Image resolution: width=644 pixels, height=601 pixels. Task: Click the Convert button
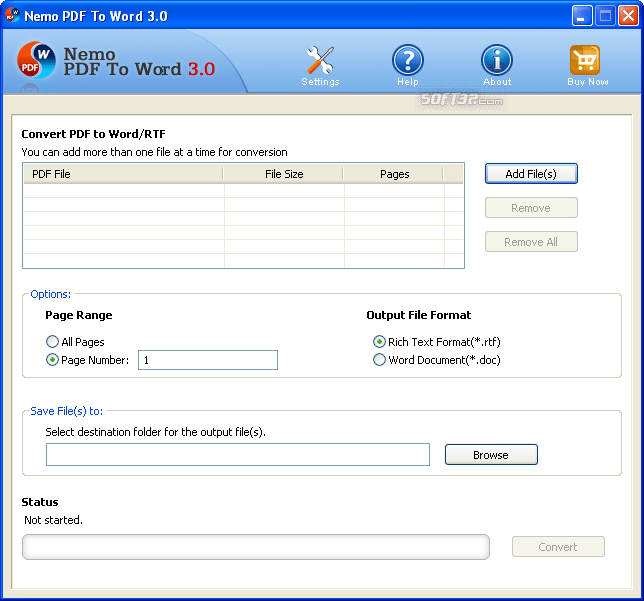tap(558, 547)
